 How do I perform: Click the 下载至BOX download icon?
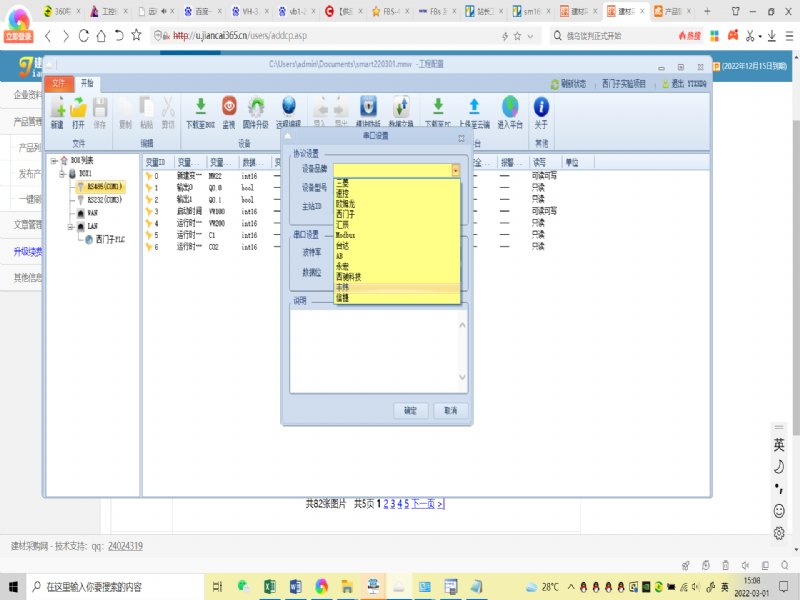pyautogui.click(x=200, y=108)
